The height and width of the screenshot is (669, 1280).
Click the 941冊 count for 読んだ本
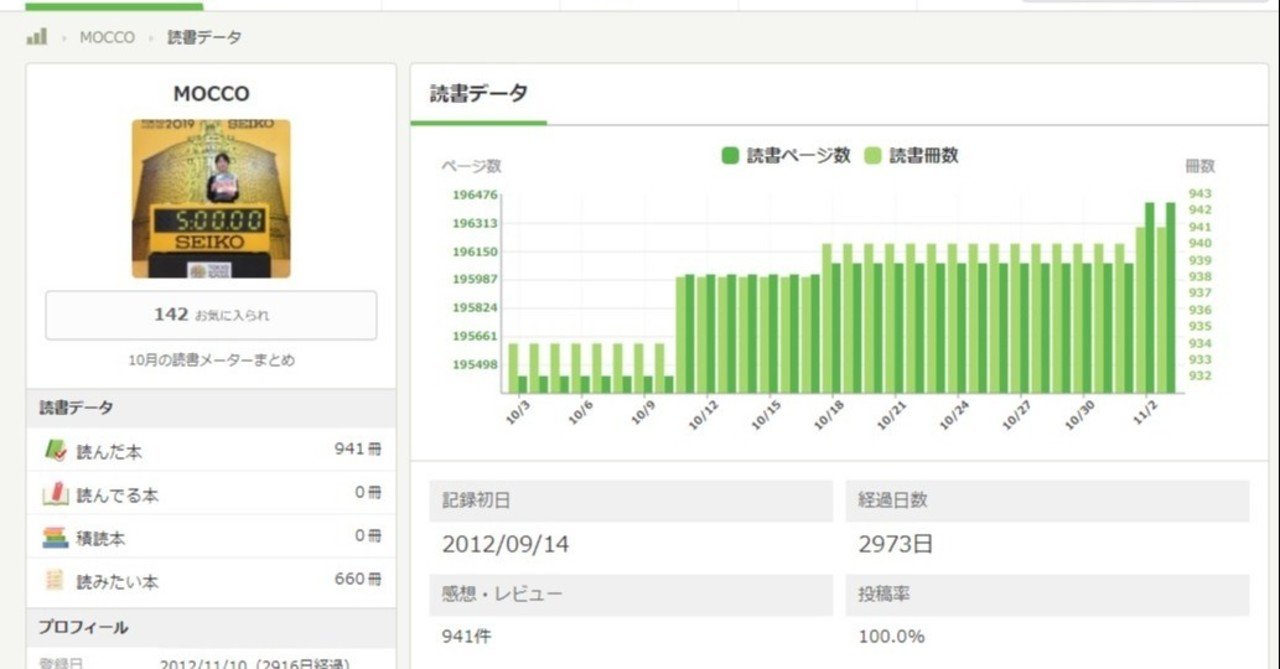(357, 450)
